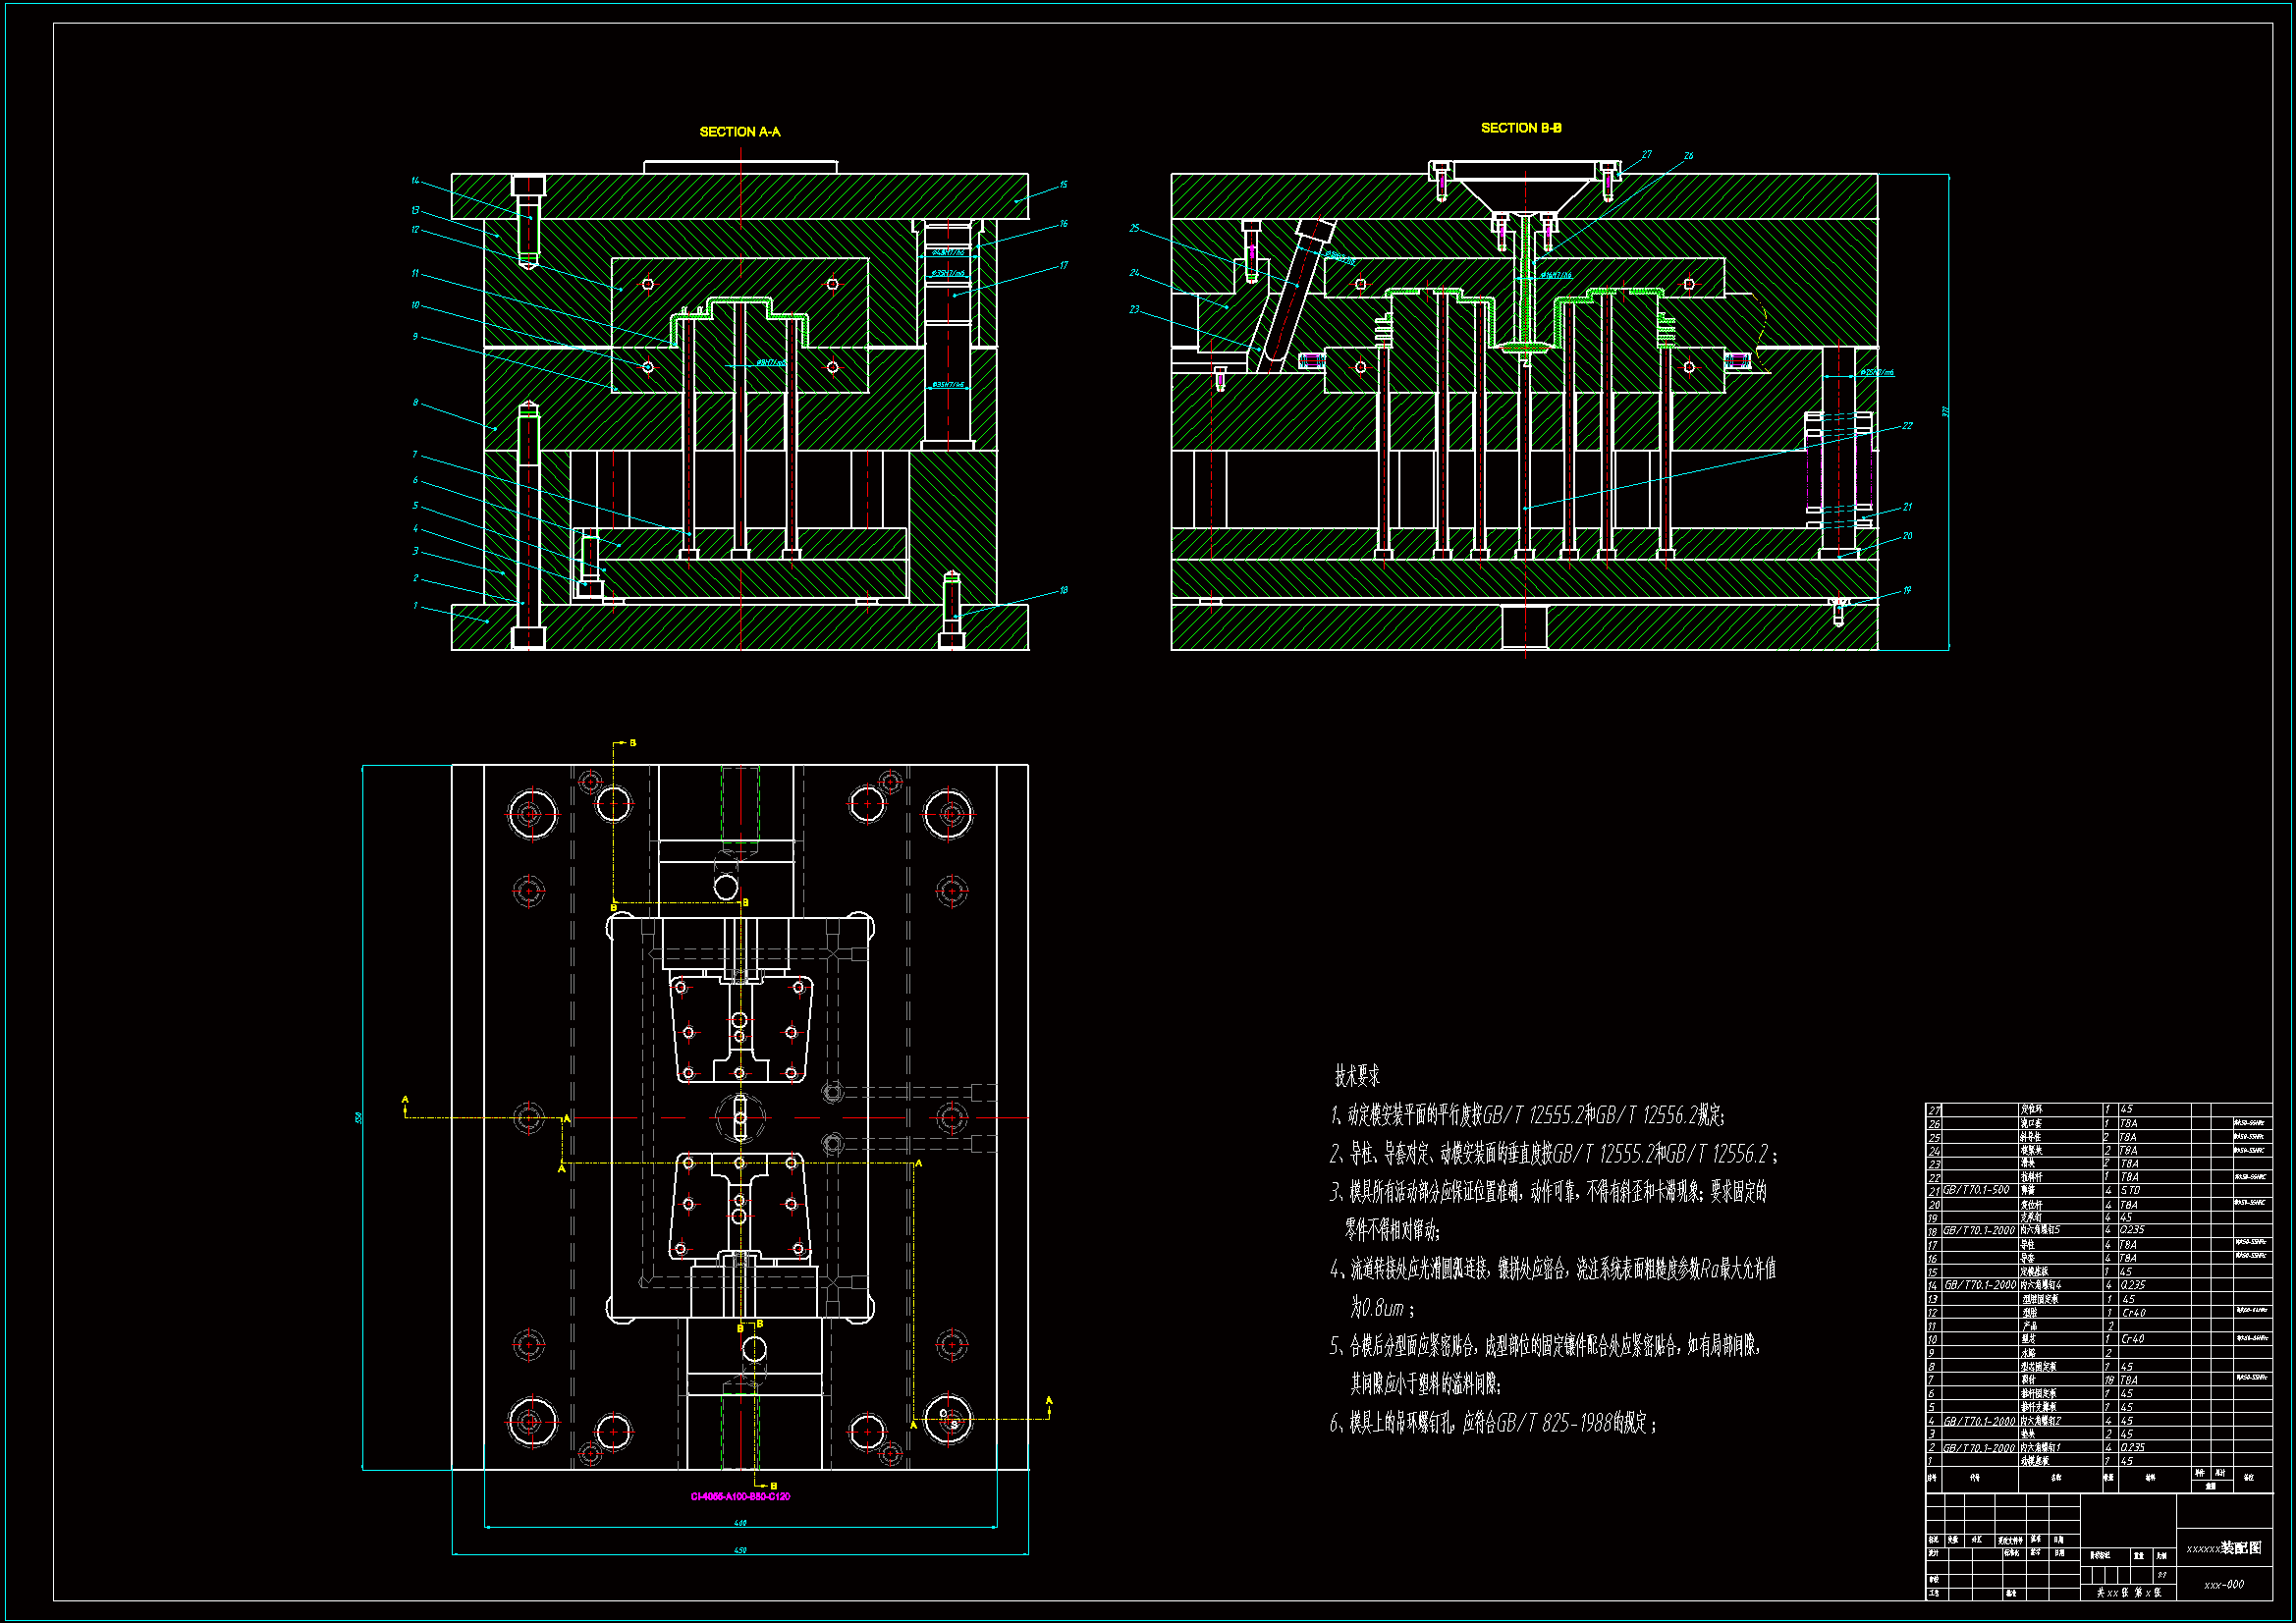Click parts list row 27 定位环

(2031, 1109)
